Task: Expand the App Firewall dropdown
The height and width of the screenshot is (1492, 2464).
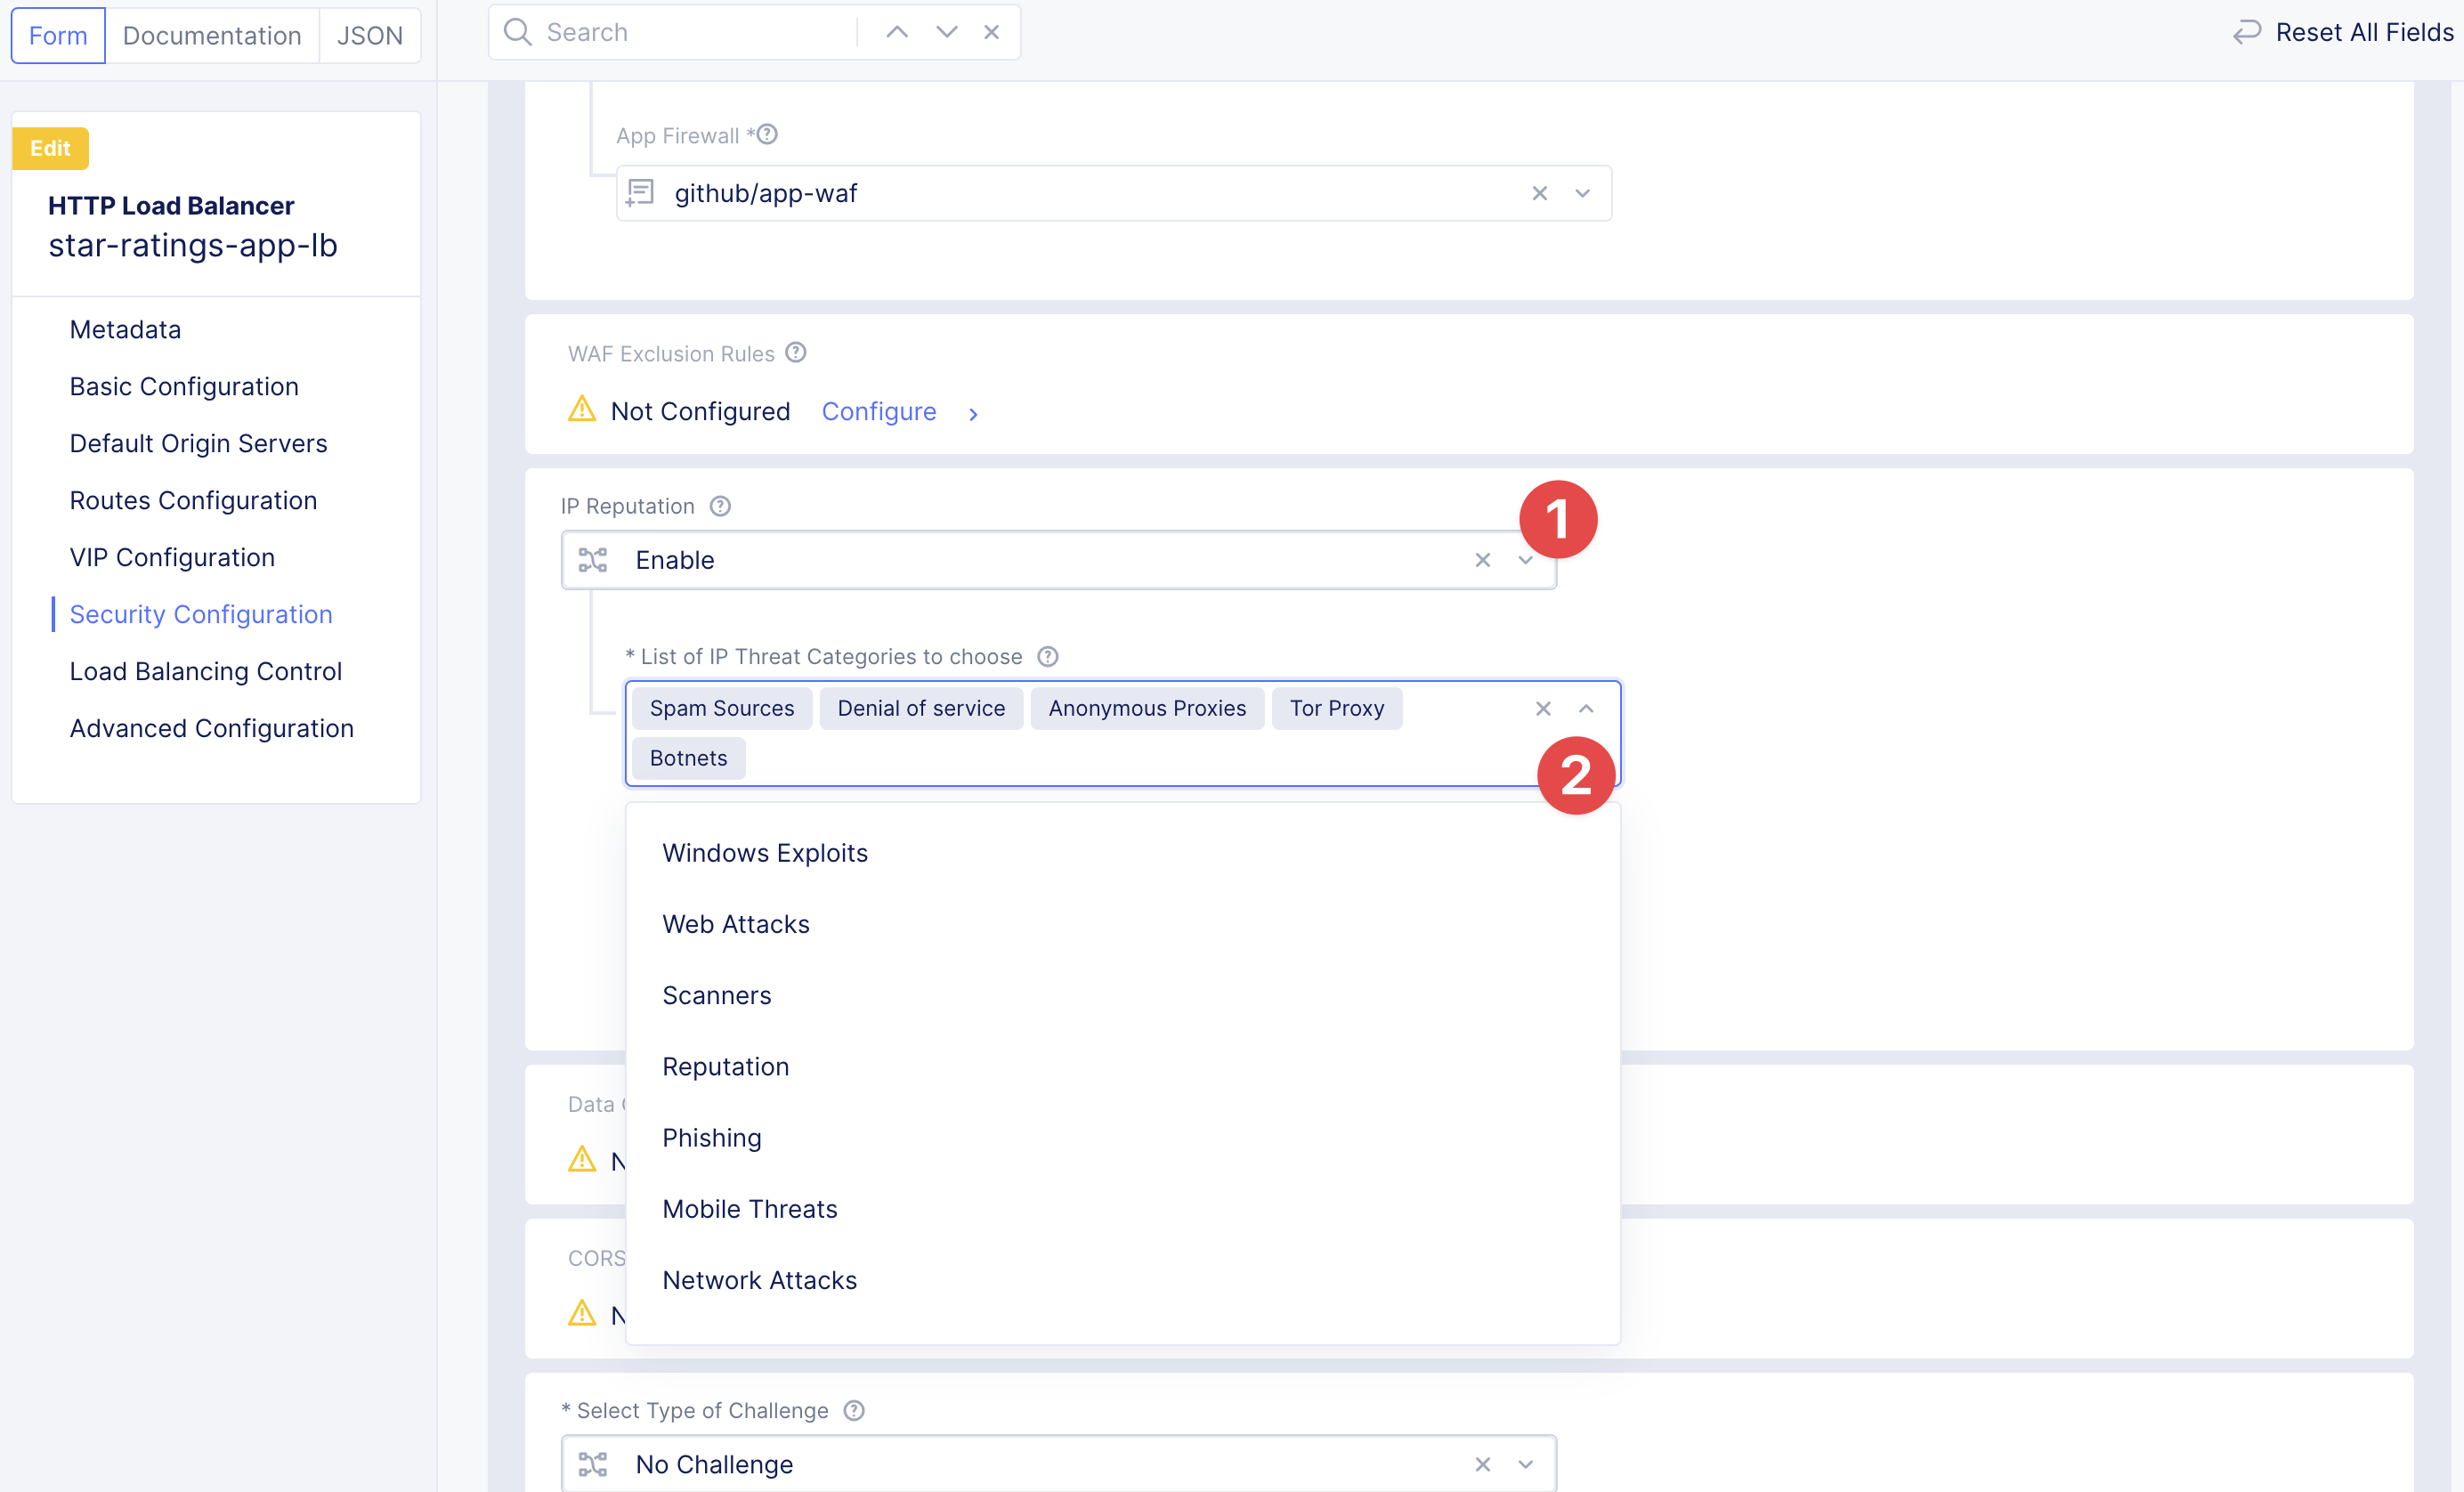Action: [x=1582, y=193]
